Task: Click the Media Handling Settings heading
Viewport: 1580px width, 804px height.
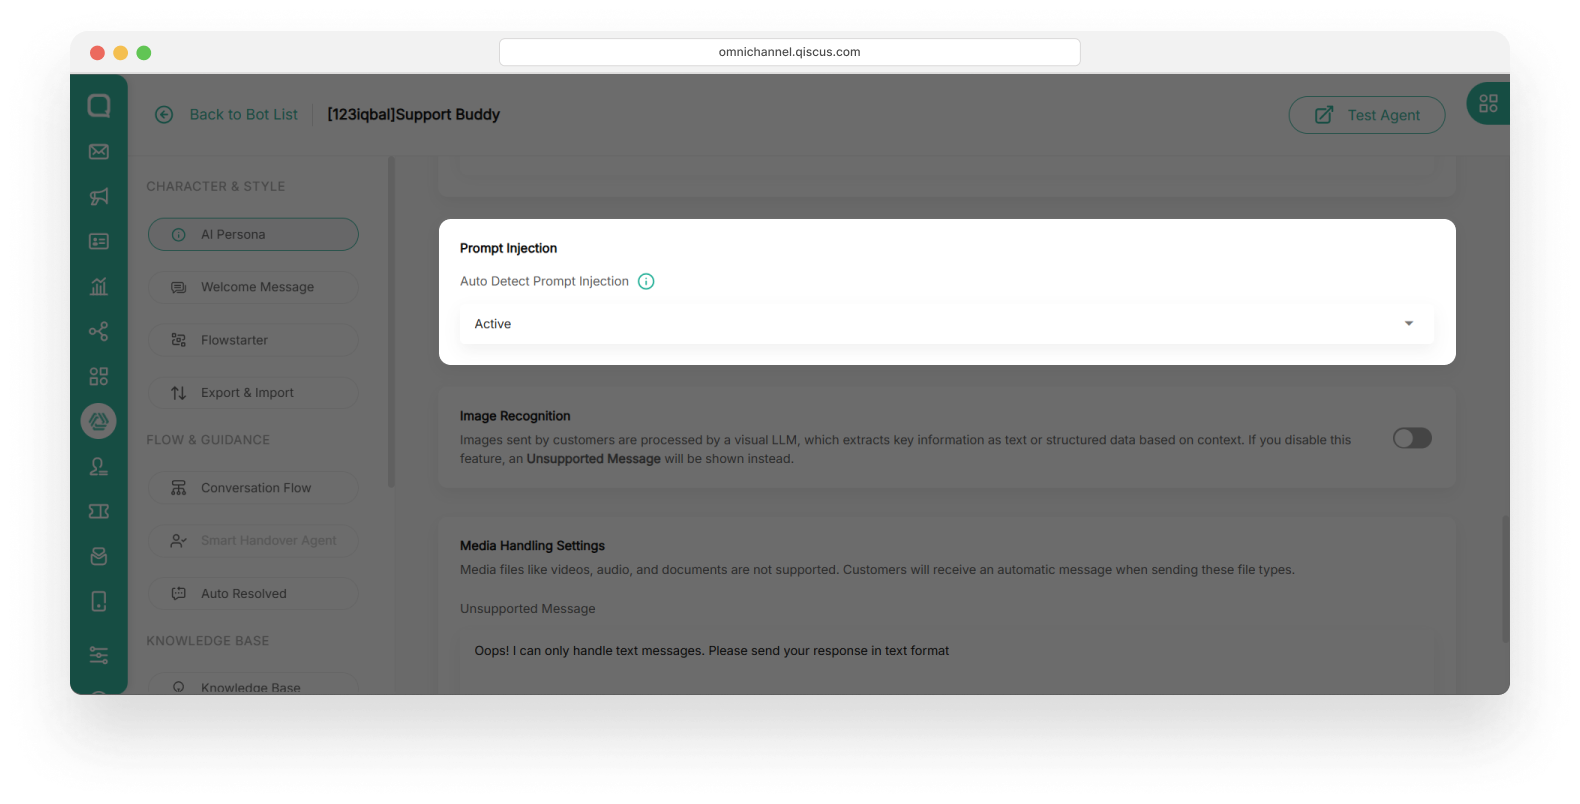Action: (532, 546)
